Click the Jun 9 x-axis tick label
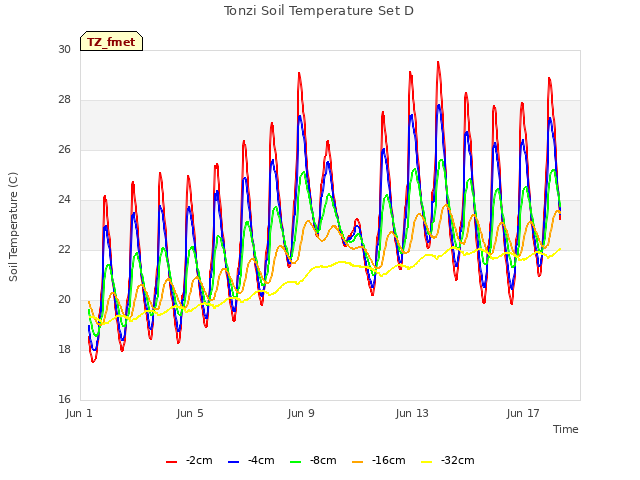This screenshot has width=640, height=480. click(x=301, y=413)
